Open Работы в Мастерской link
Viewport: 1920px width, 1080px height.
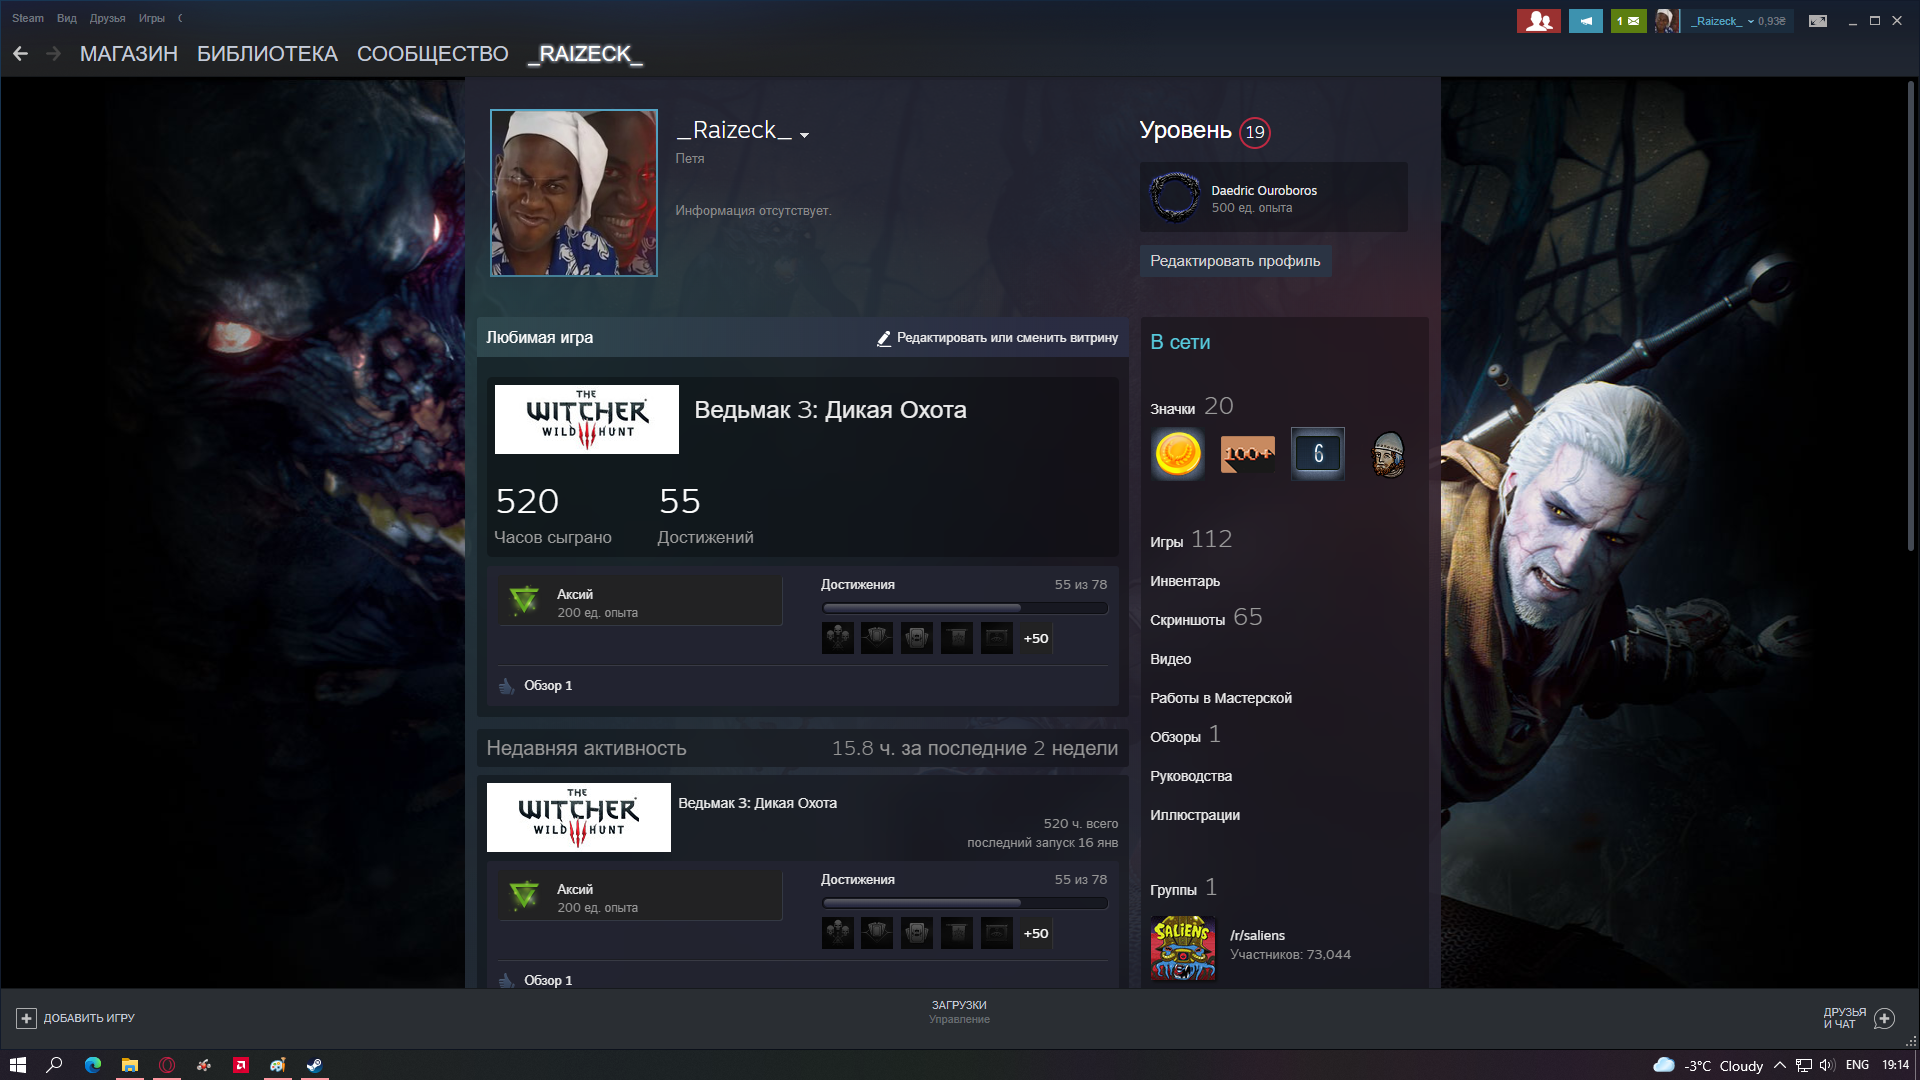(x=1221, y=698)
